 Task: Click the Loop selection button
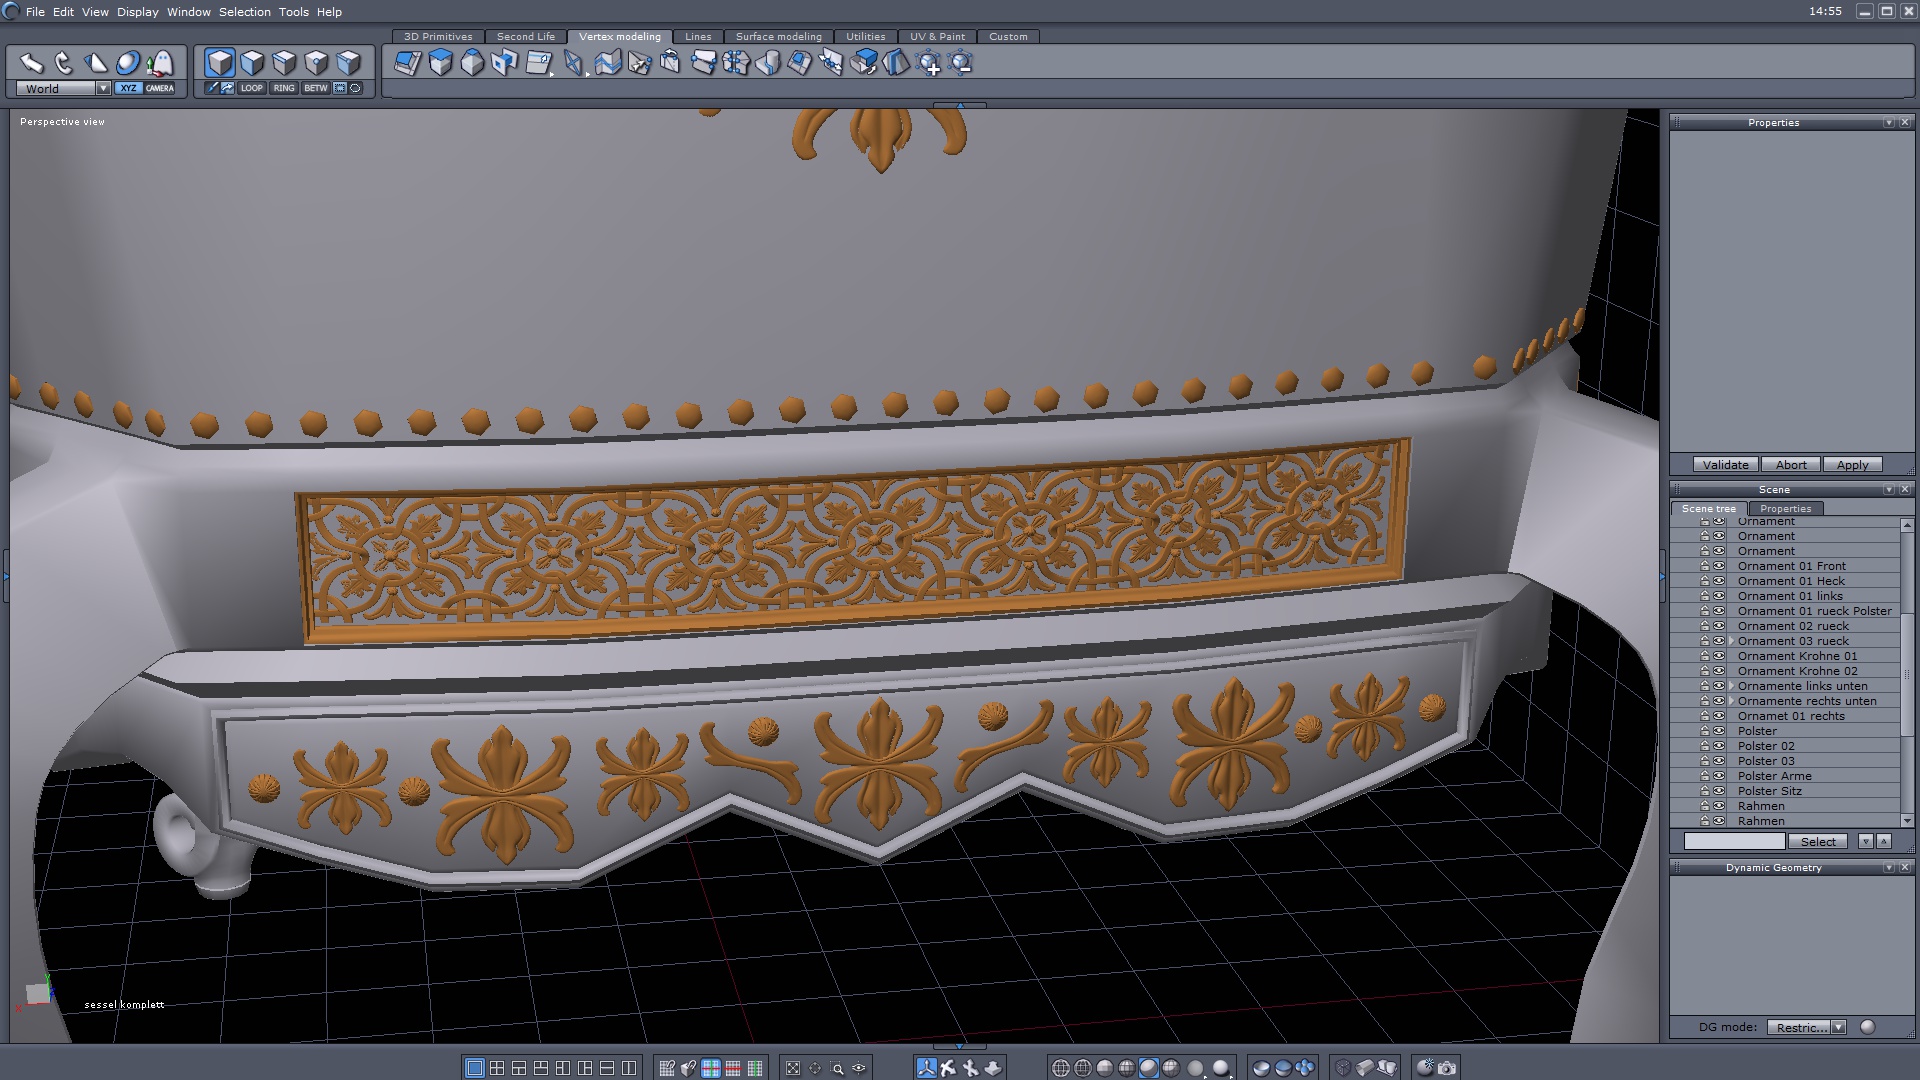[x=251, y=88]
